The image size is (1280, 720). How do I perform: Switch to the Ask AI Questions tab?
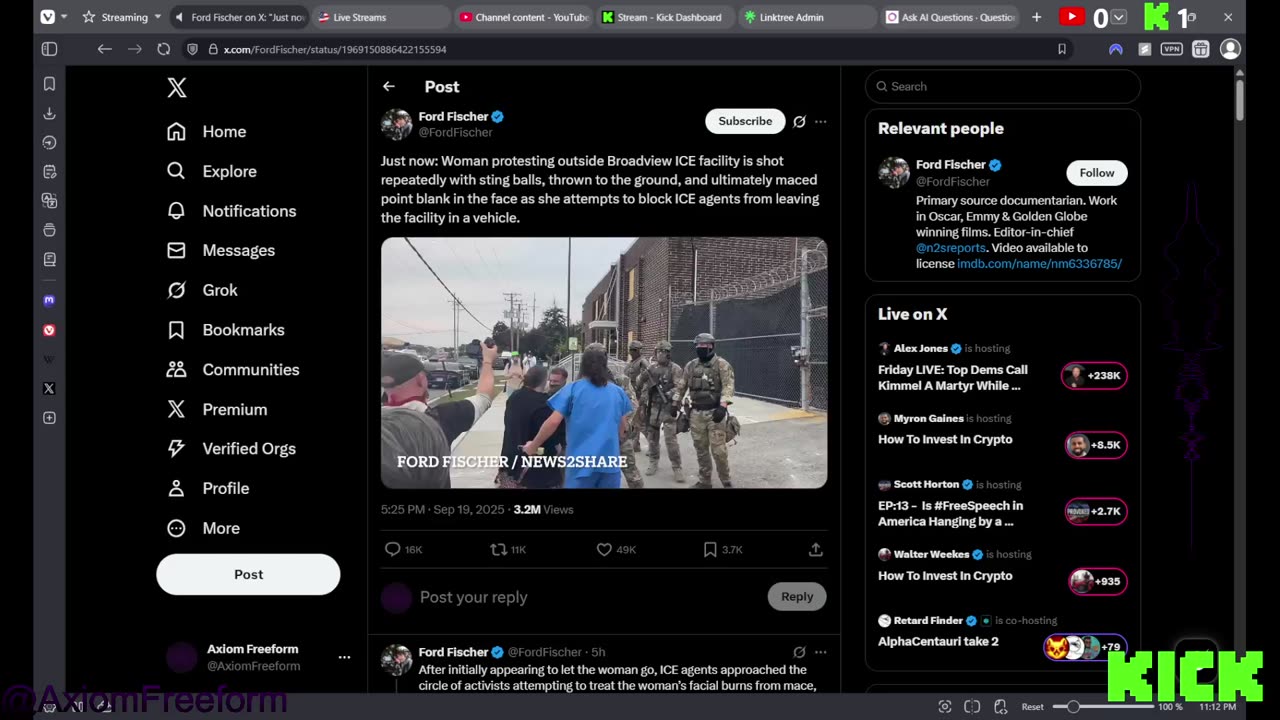(x=950, y=17)
